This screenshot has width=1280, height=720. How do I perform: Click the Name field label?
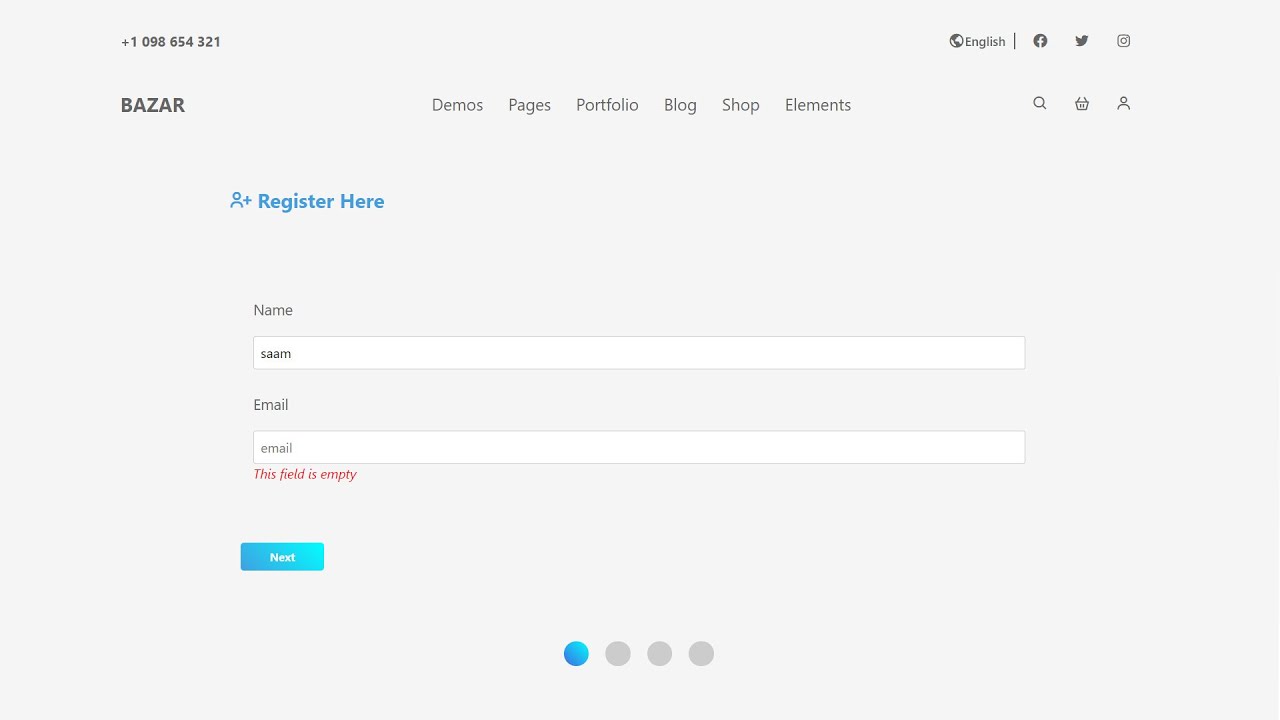point(273,310)
